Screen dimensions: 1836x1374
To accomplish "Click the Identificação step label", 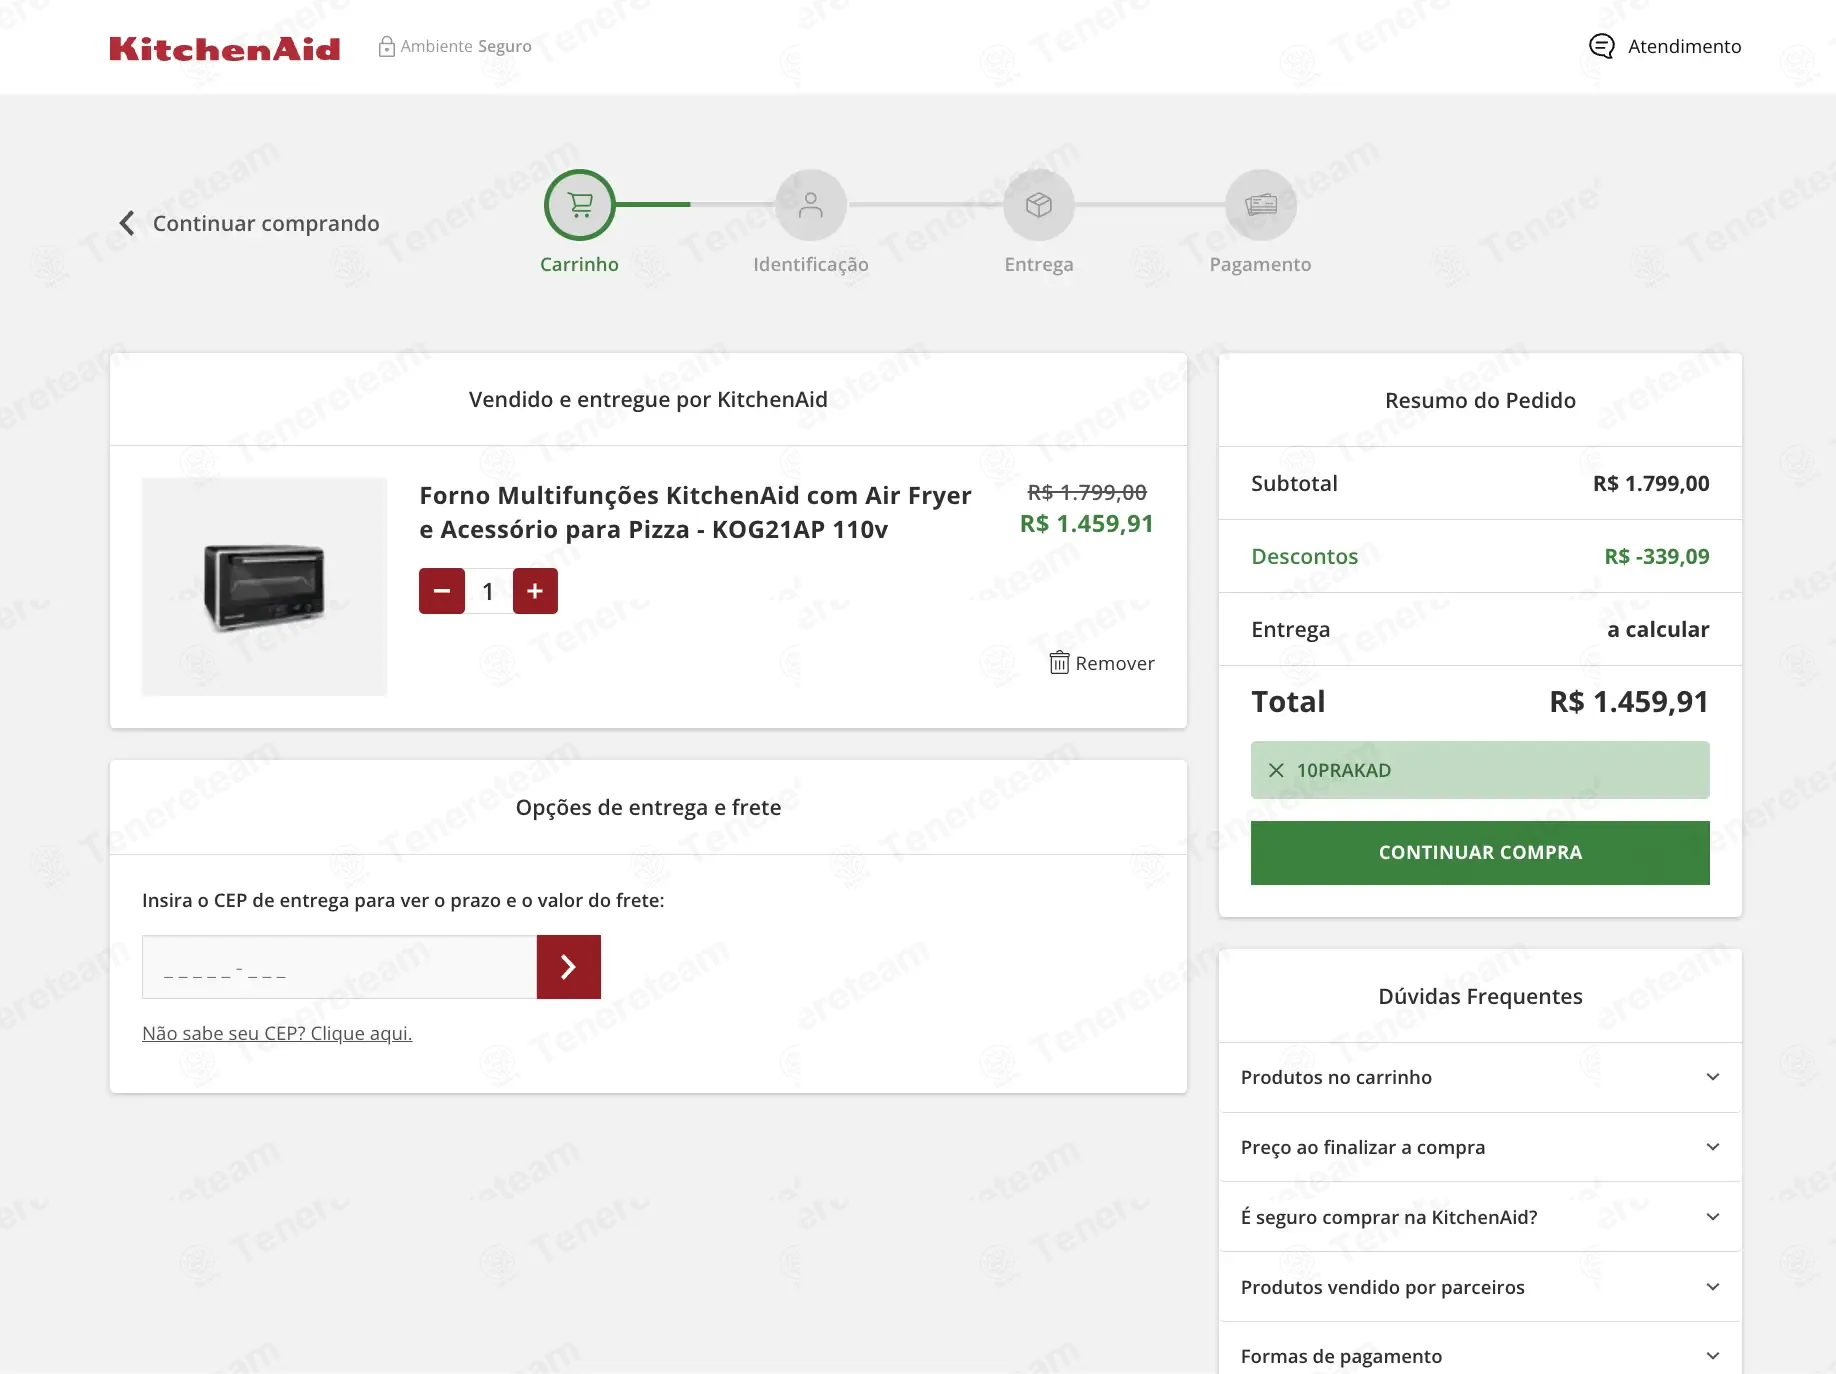I will 811,264.
